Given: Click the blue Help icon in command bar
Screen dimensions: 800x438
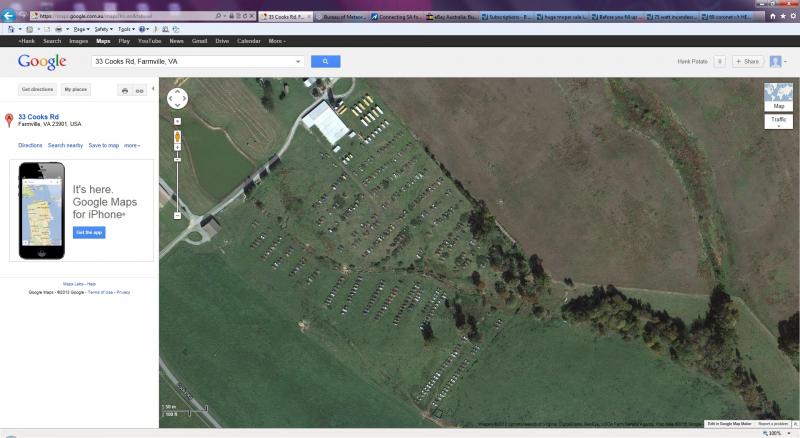Looking at the screenshot, I should coord(142,30).
